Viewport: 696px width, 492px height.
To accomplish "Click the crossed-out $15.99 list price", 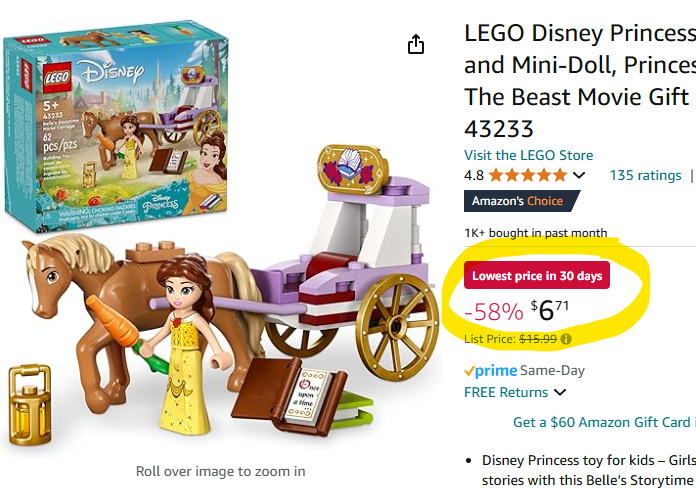I will (x=538, y=339).
